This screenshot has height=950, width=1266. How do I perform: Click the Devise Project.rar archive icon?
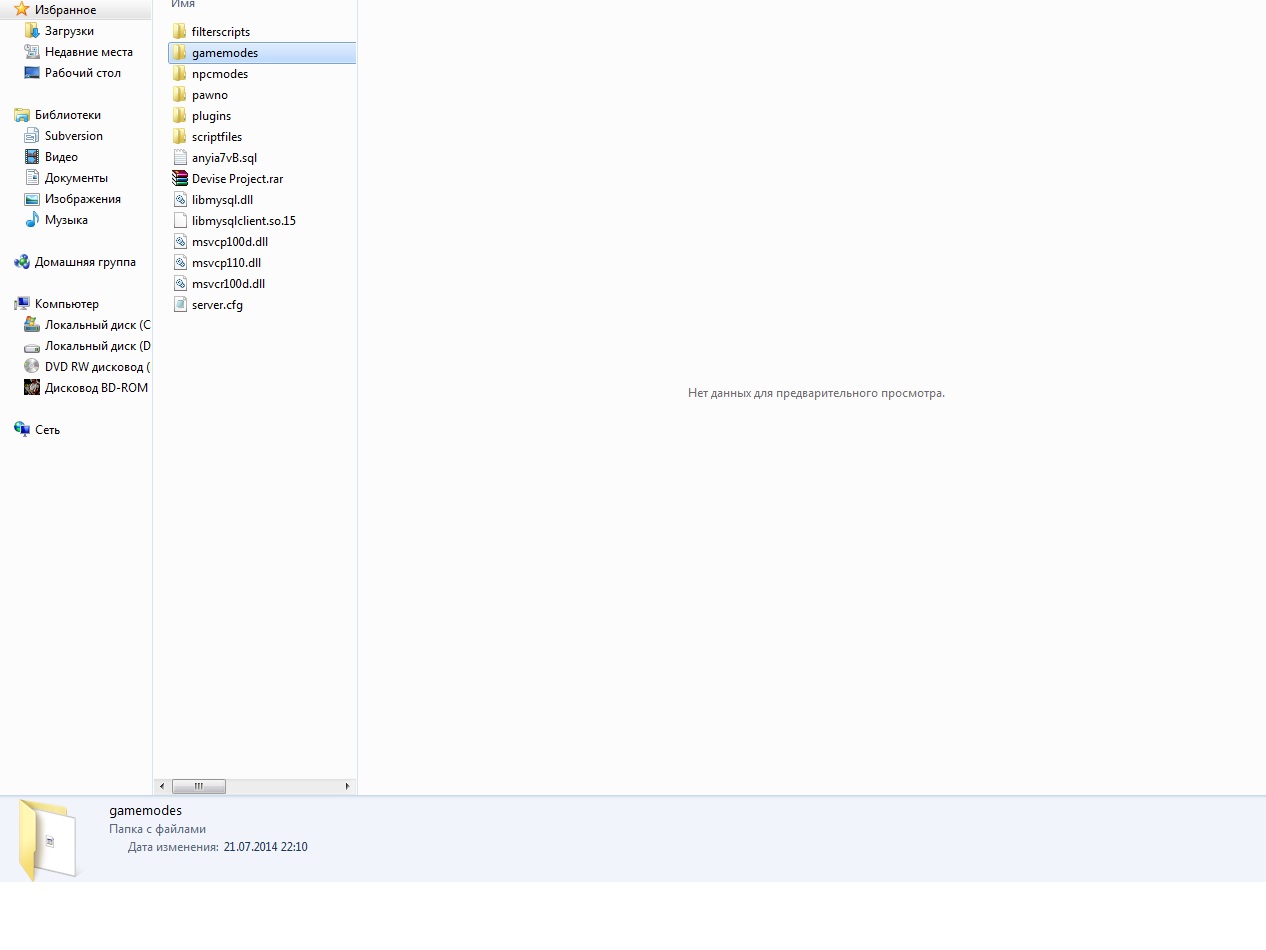[180, 178]
